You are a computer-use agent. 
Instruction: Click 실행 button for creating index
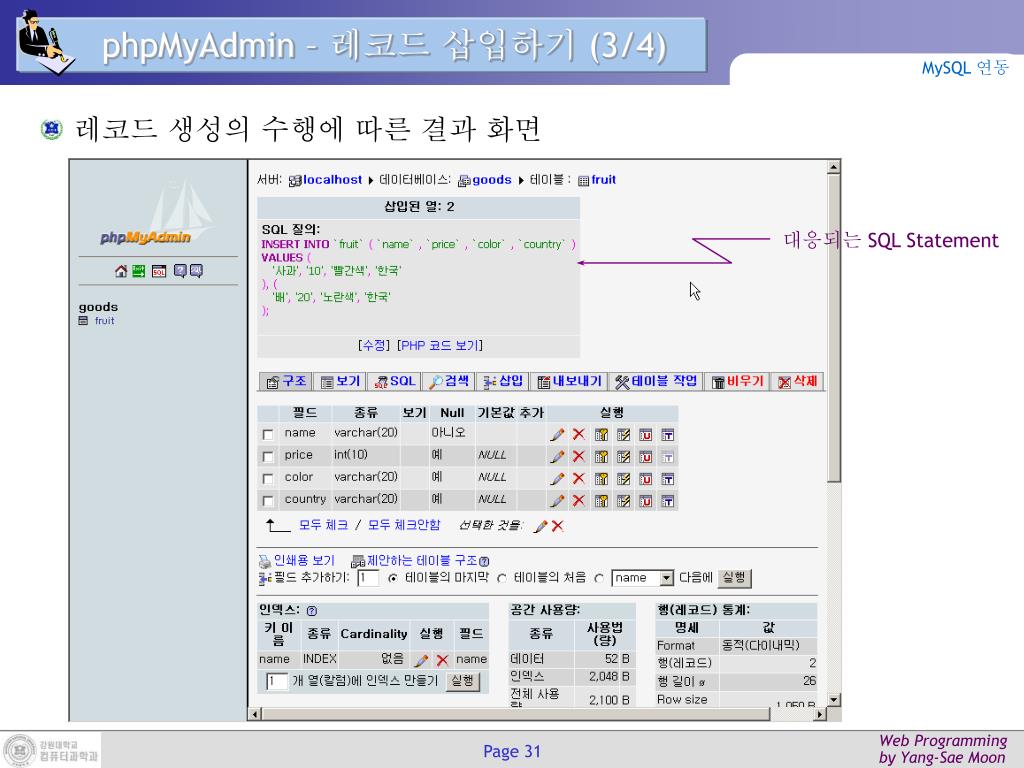pos(463,681)
